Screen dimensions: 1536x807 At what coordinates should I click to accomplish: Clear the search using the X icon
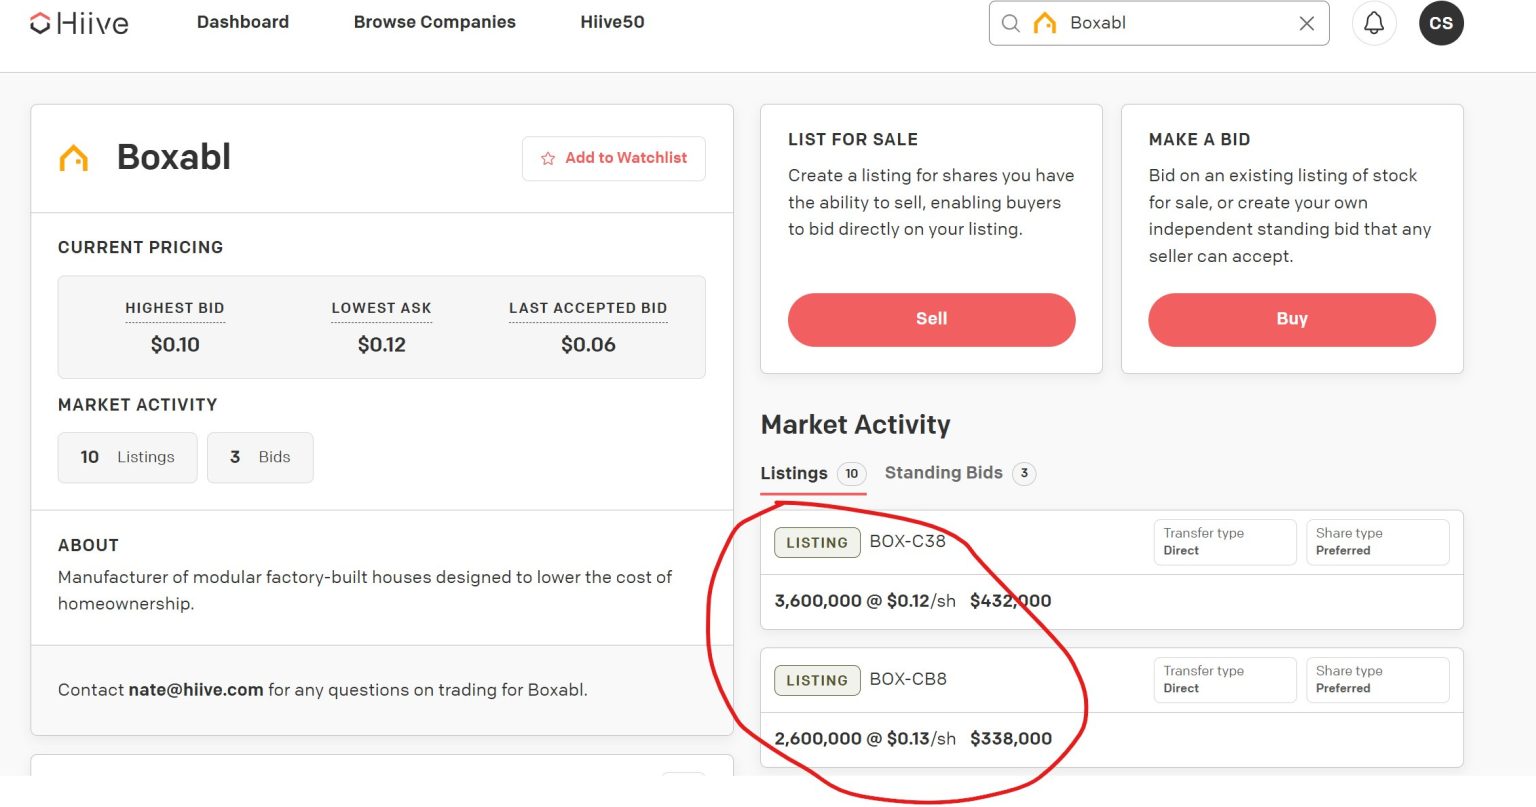click(1306, 23)
